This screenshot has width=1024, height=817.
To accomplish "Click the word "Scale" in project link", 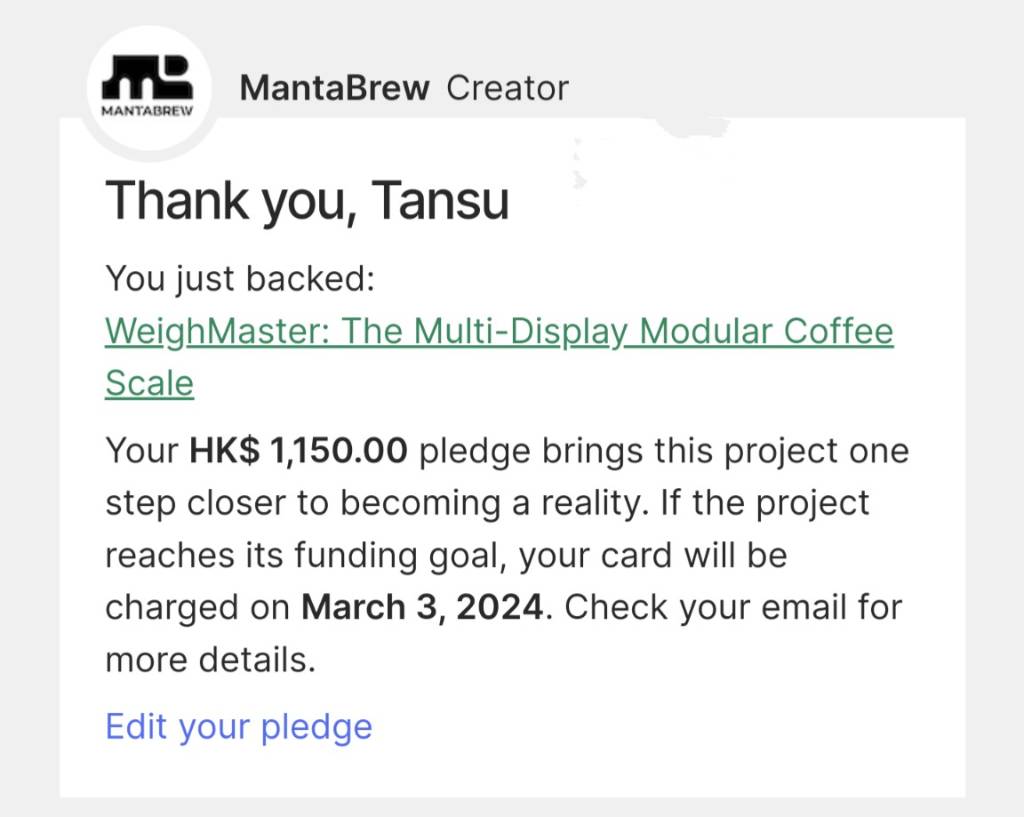I will click(149, 383).
